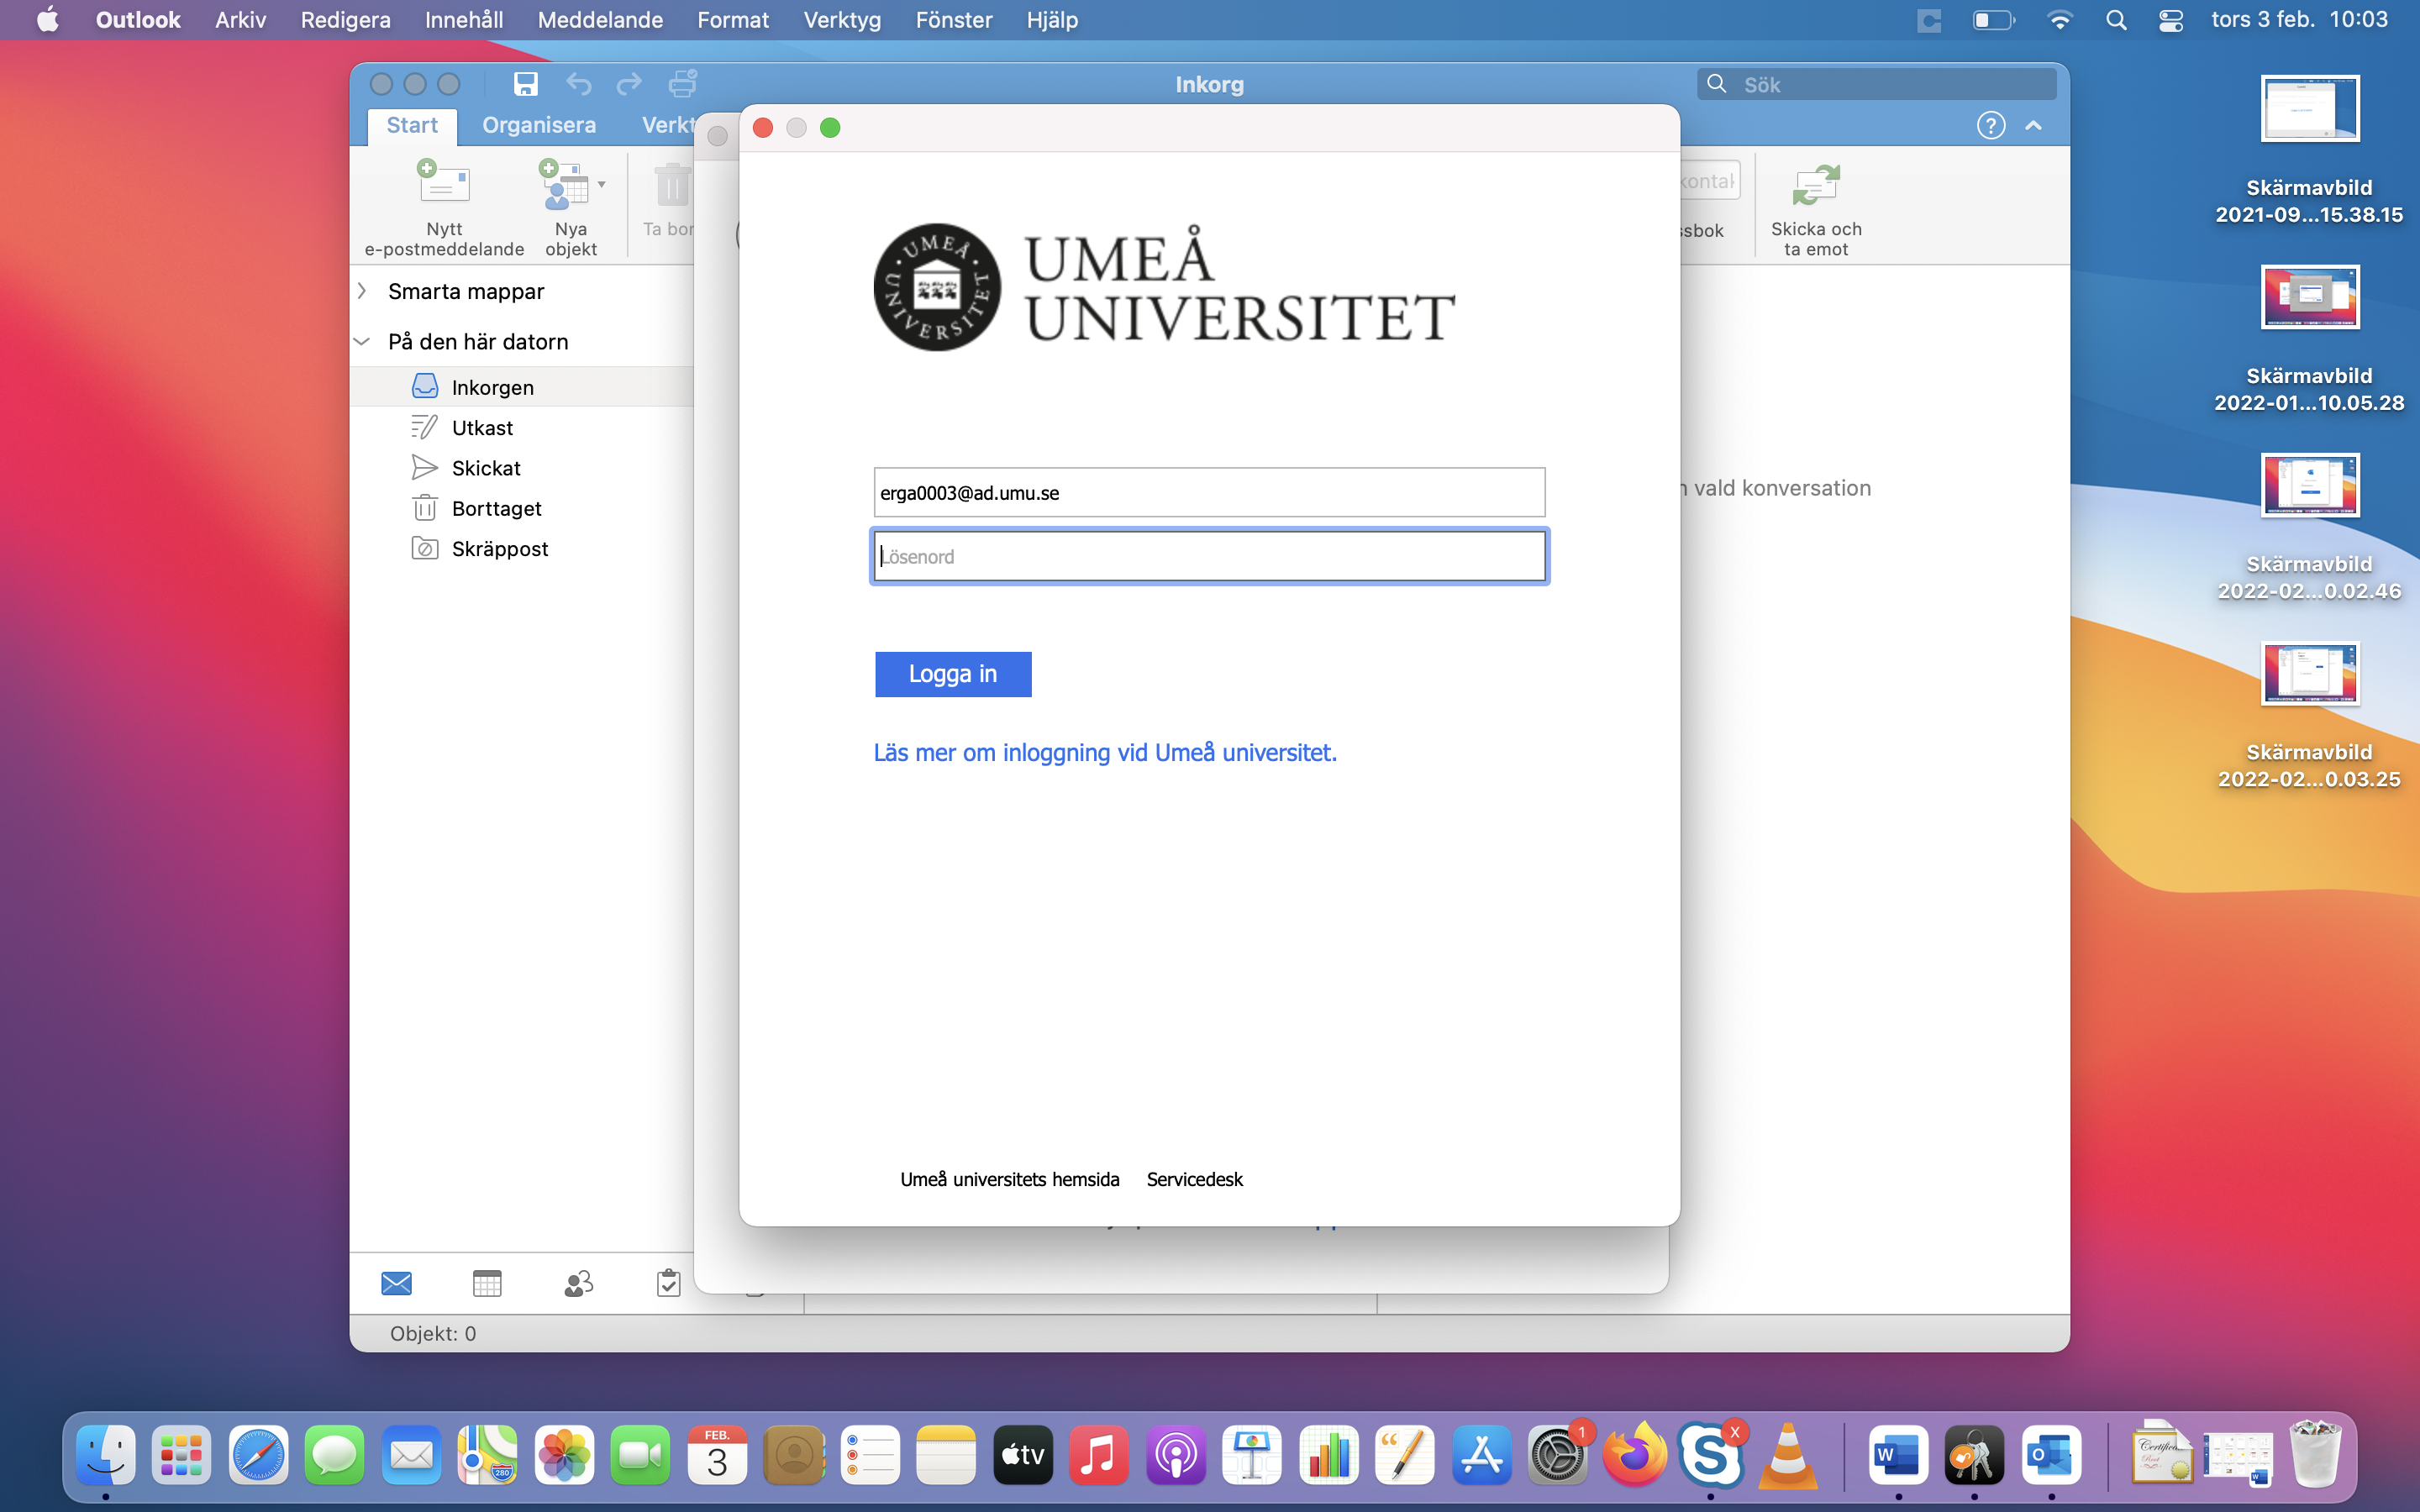Open Outlook icon in the Dock
2420x1512 pixels.
point(2051,1454)
